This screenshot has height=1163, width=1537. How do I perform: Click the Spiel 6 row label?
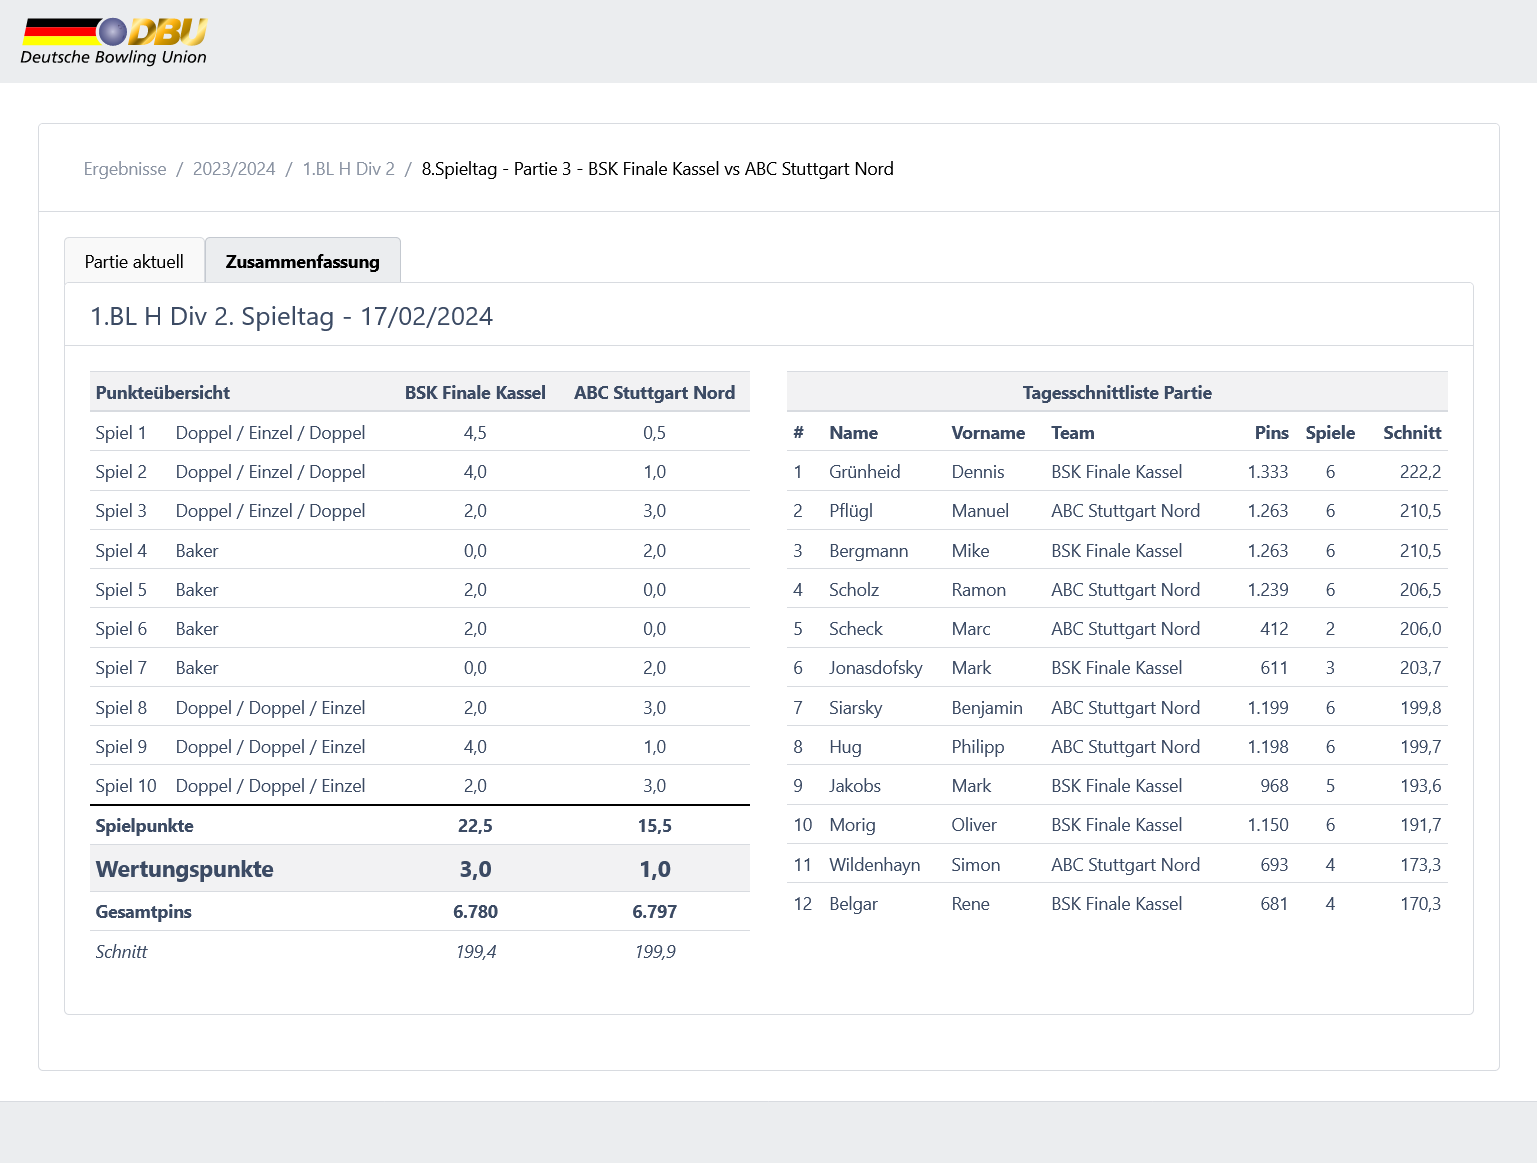pos(121,629)
